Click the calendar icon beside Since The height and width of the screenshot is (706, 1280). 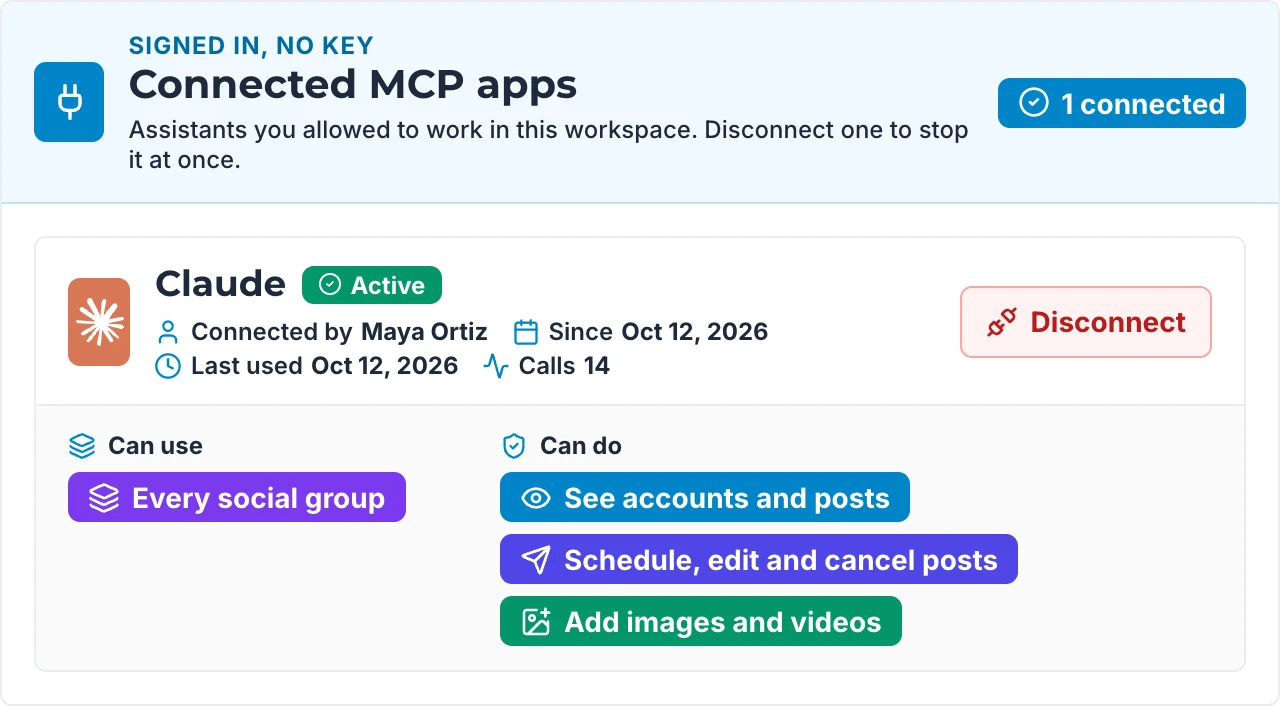coord(526,332)
